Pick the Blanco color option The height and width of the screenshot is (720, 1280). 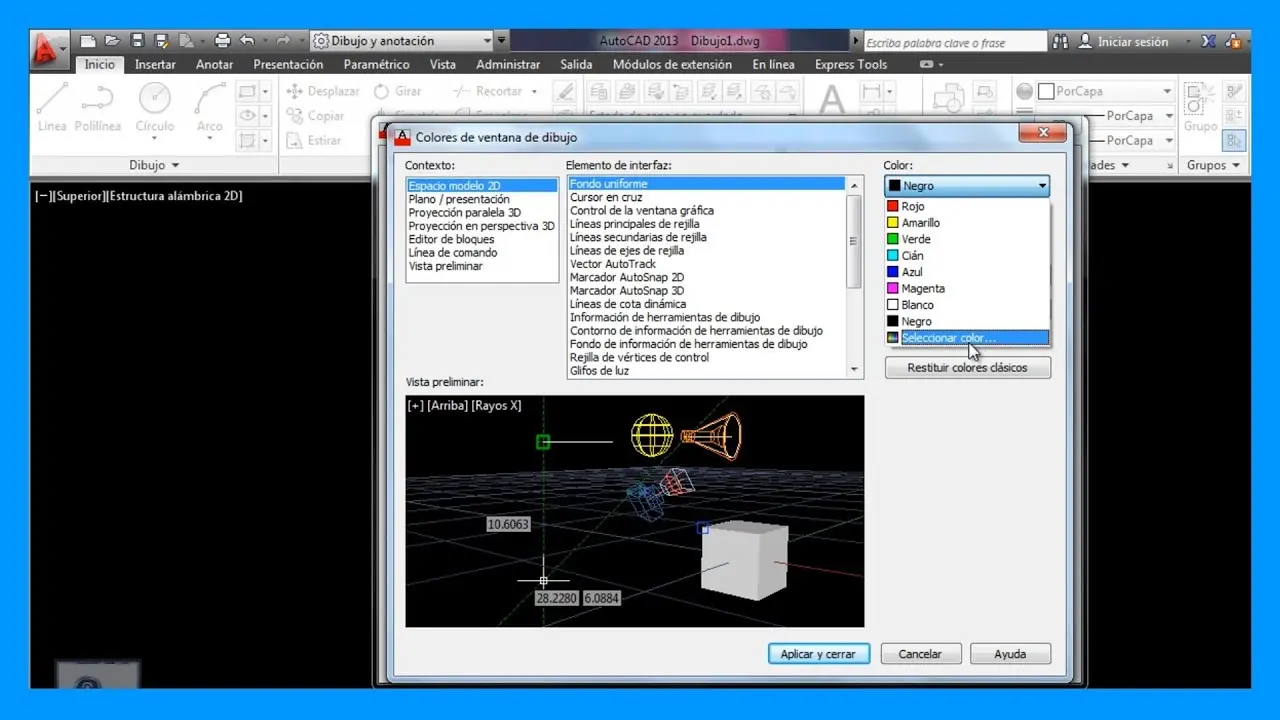point(967,305)
